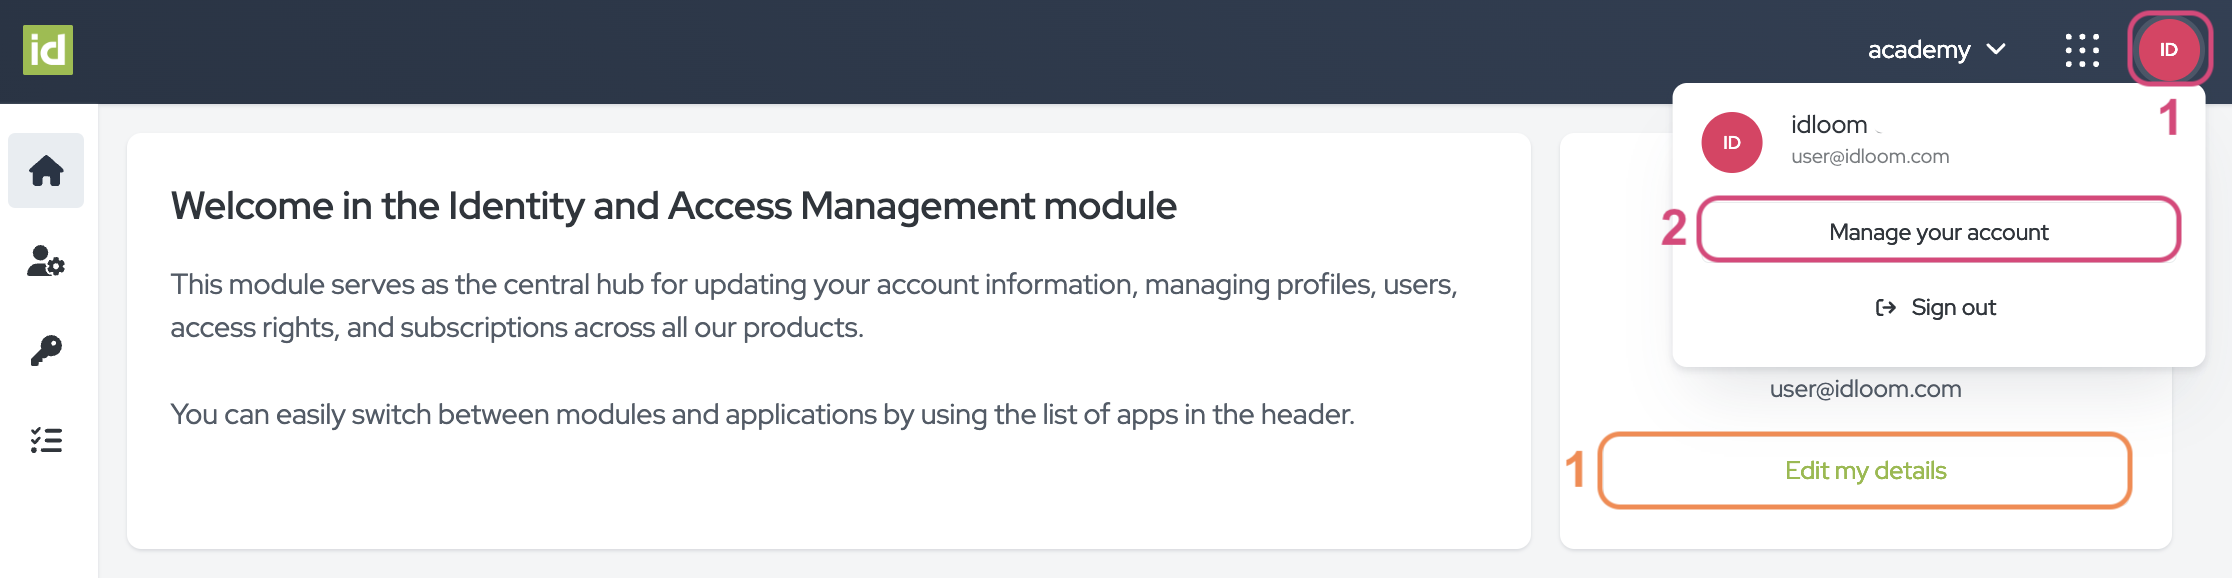The width and height of the screenshot is (2232, 578).
Task: Open the user settings sidebar icon
Action: point(46,261)
